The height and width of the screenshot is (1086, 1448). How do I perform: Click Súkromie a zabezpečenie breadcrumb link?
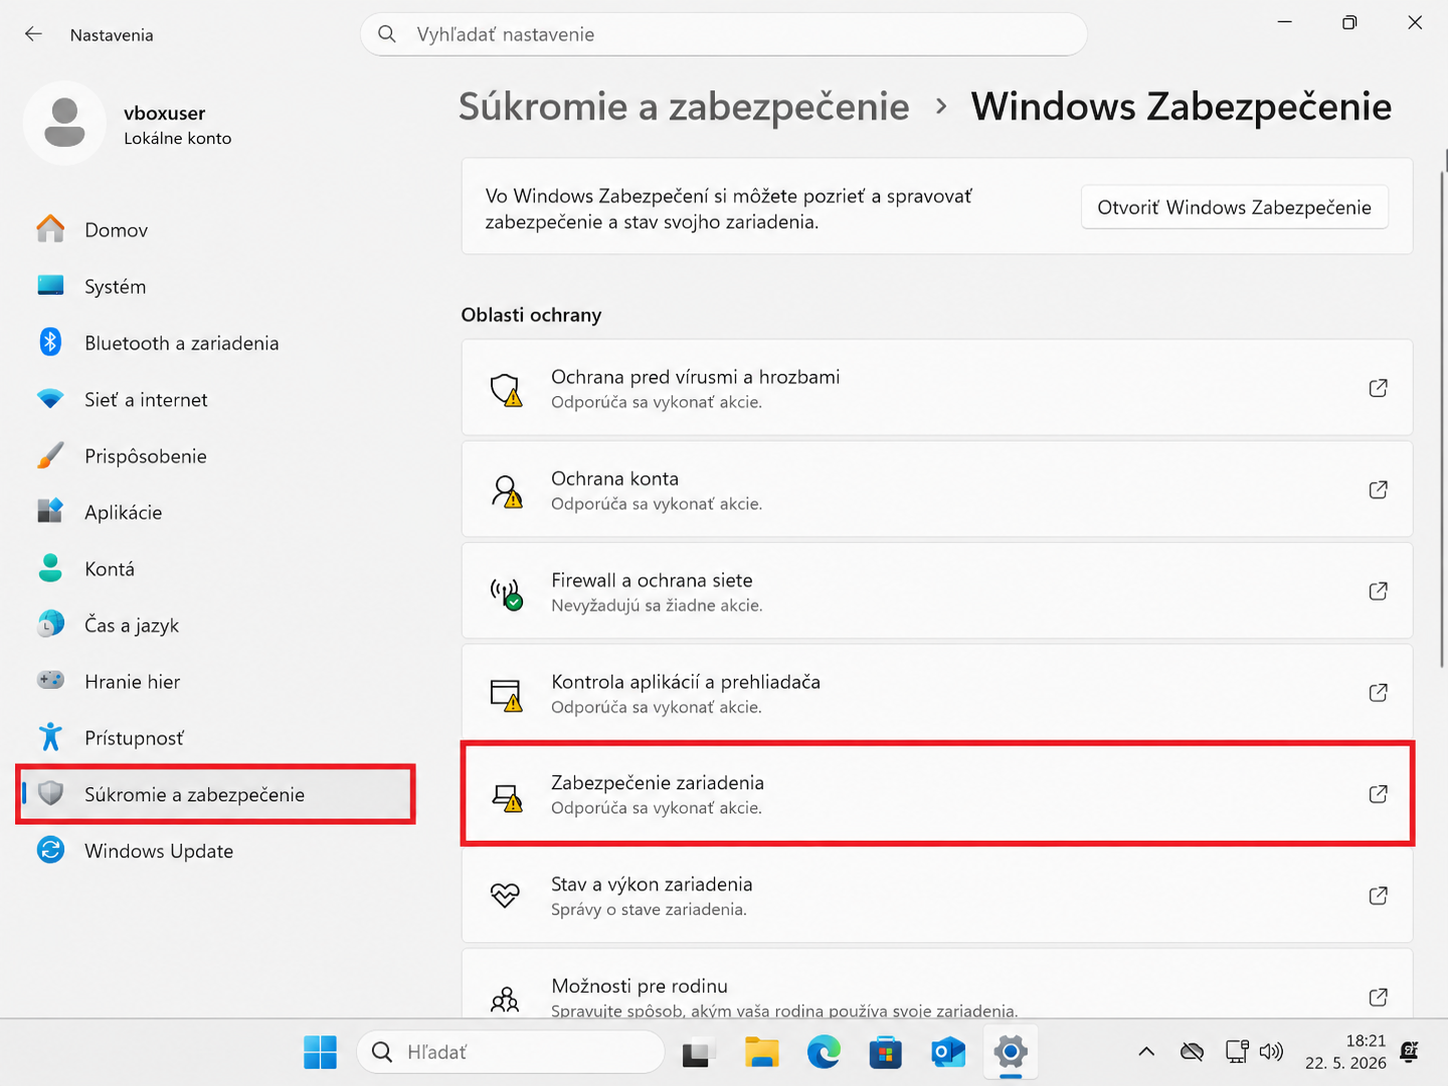684,106
